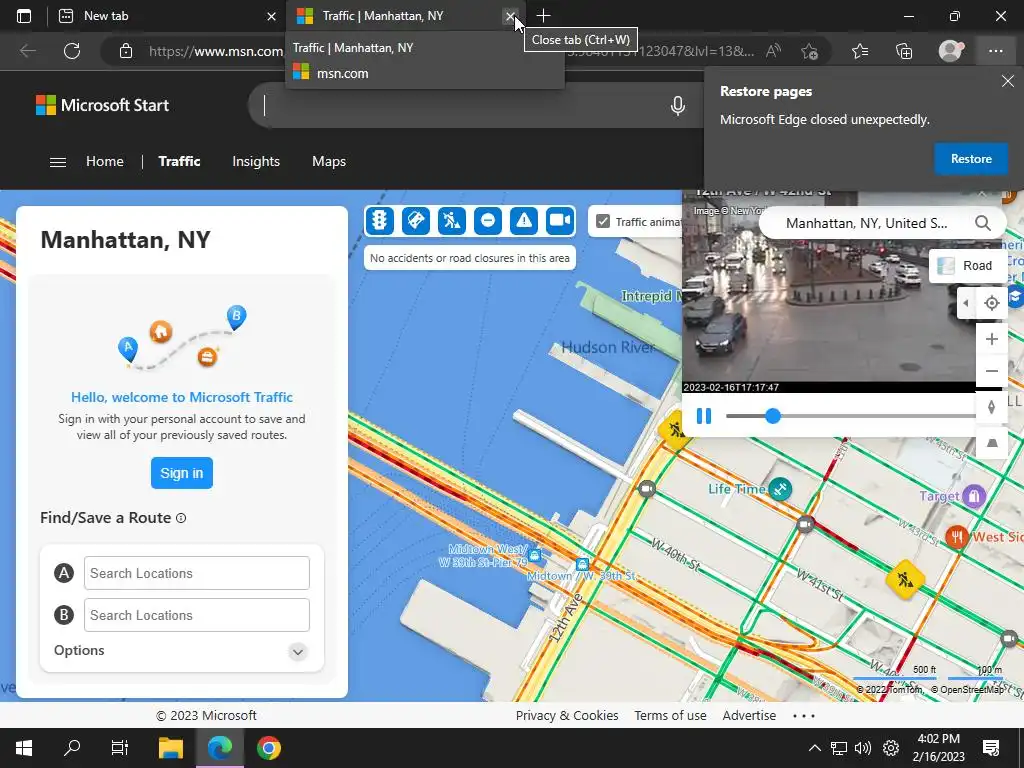1024x768 pixels.
Task: Show hidden system tray icons
Action: tap(814, 748)
